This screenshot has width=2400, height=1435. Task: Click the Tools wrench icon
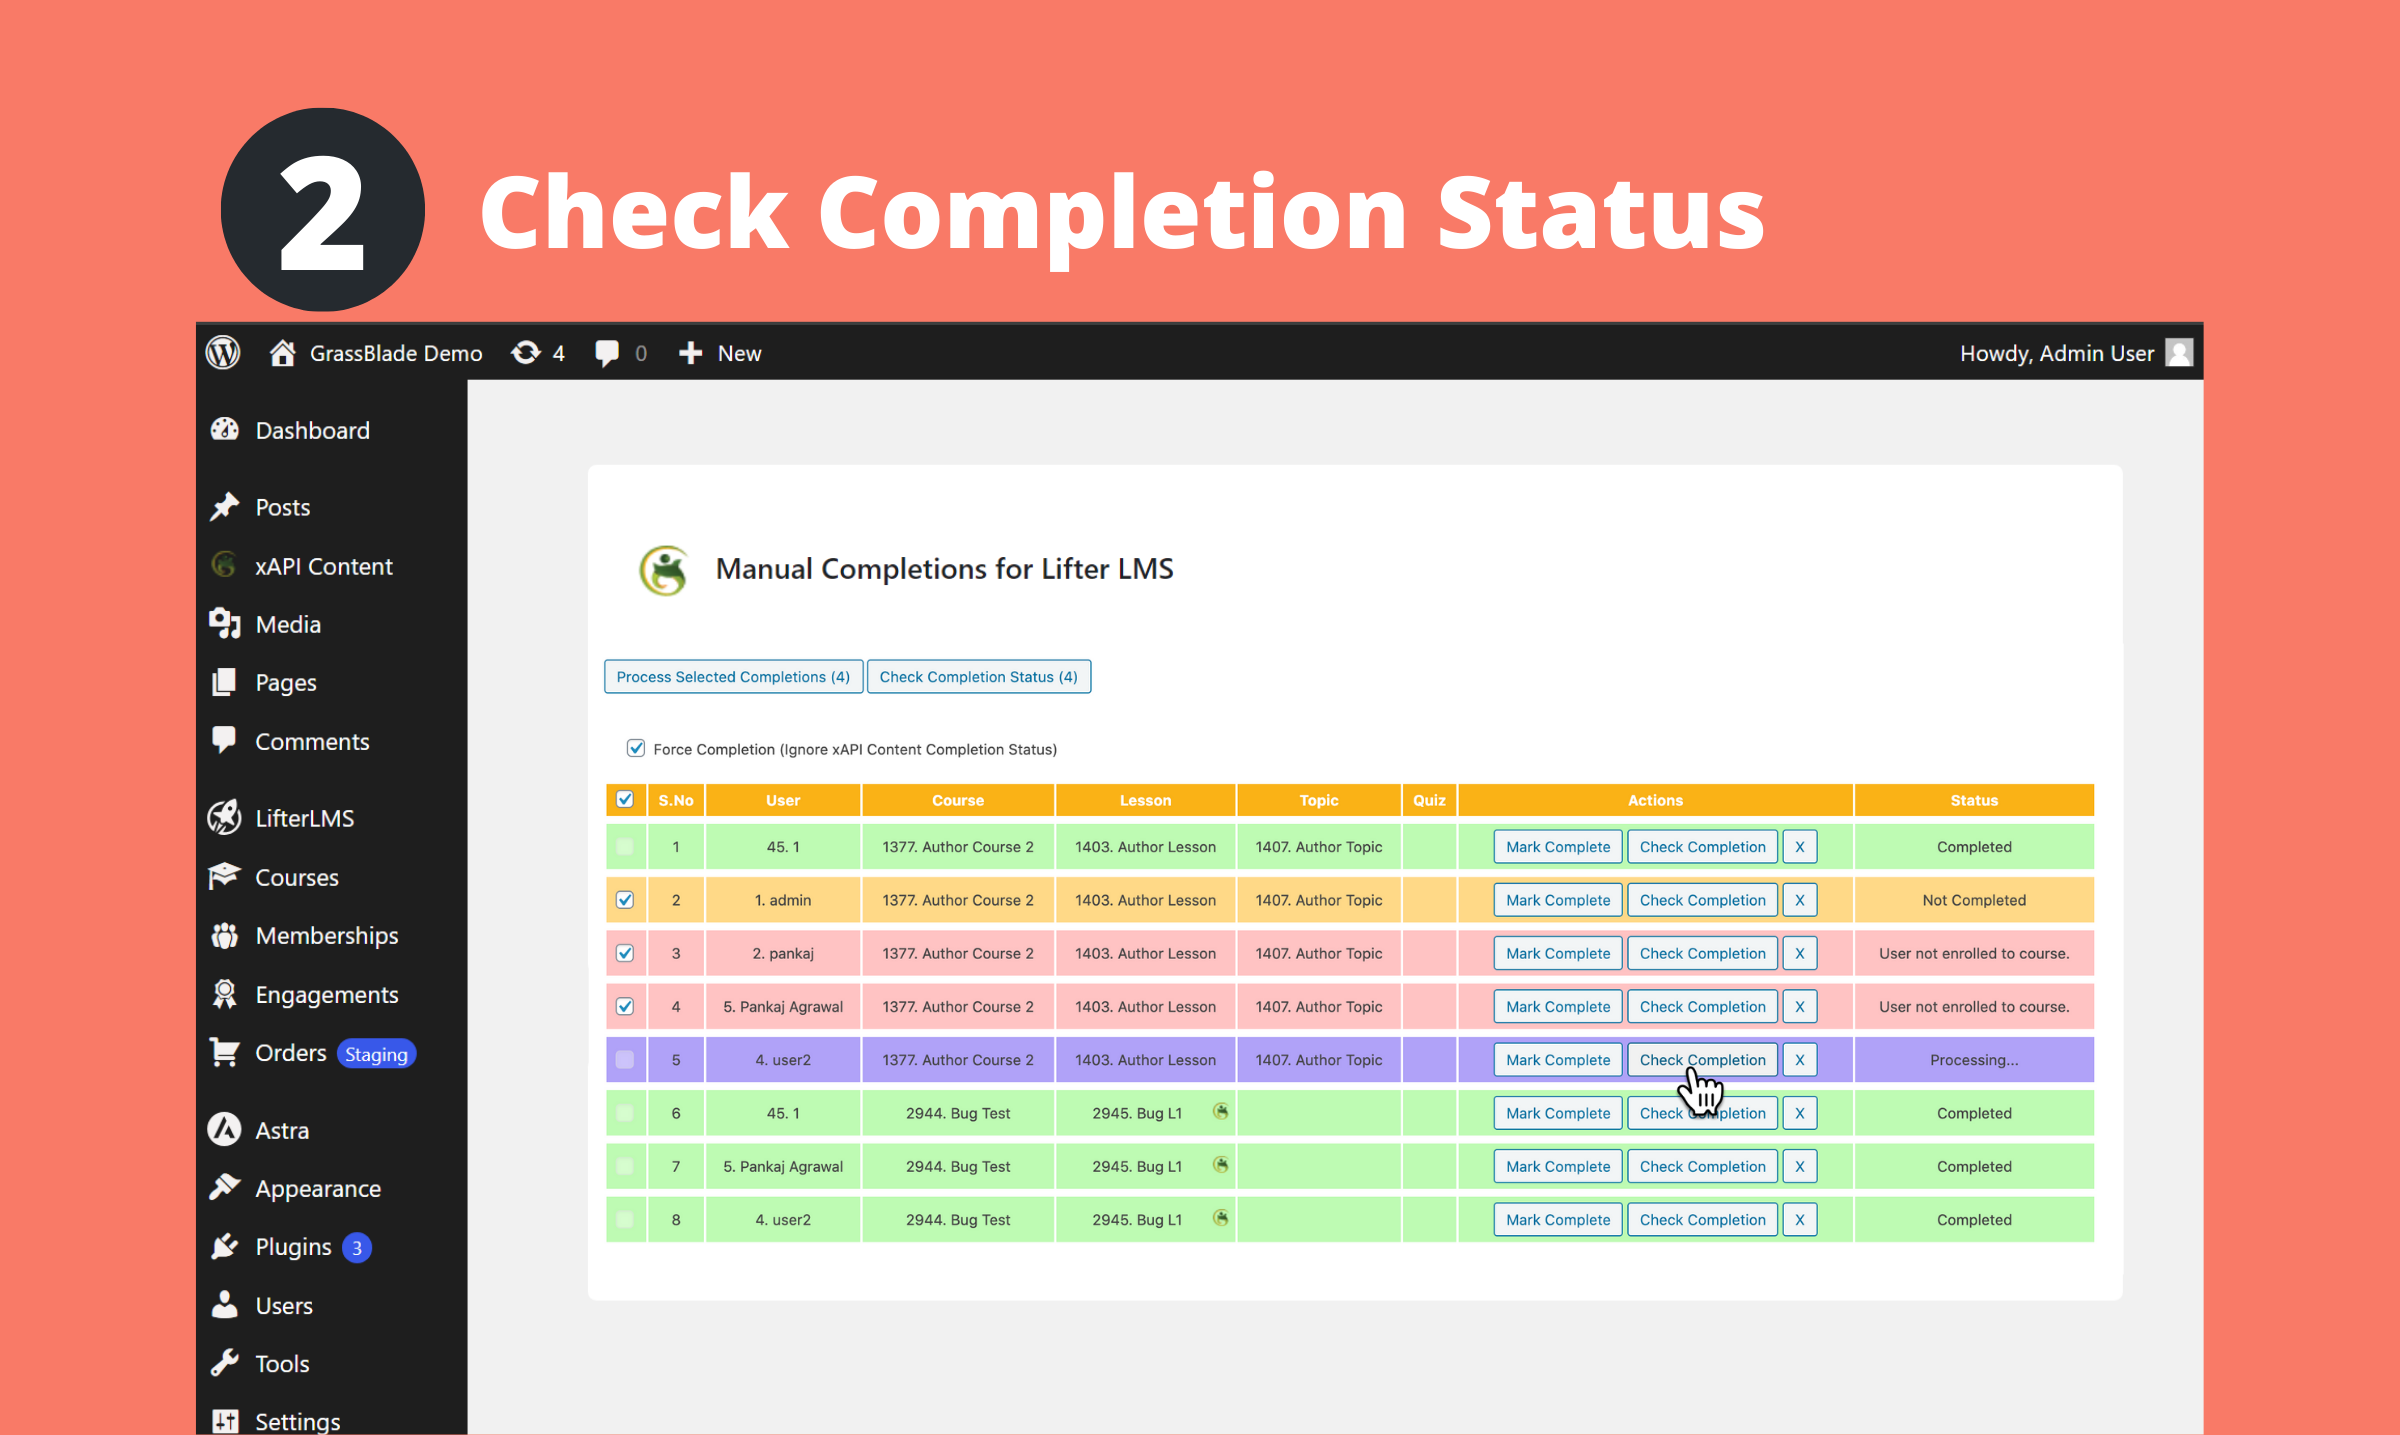225,1363
